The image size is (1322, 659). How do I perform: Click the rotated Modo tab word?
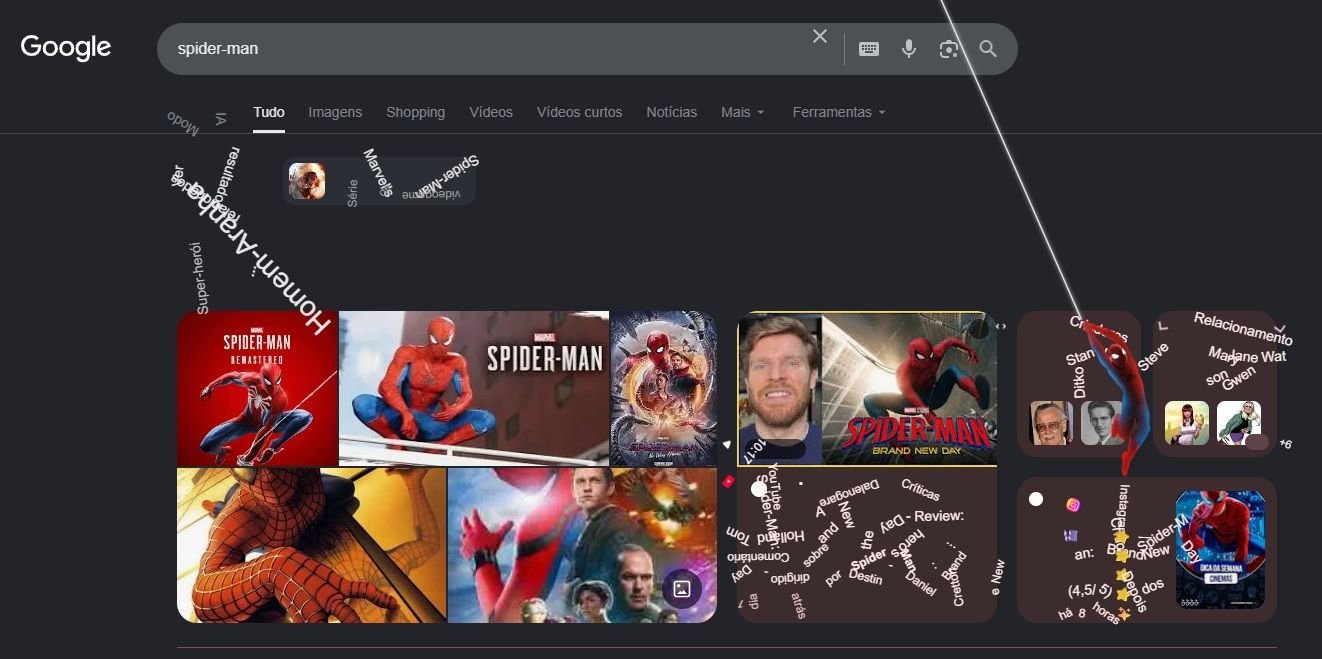point(183,124)
